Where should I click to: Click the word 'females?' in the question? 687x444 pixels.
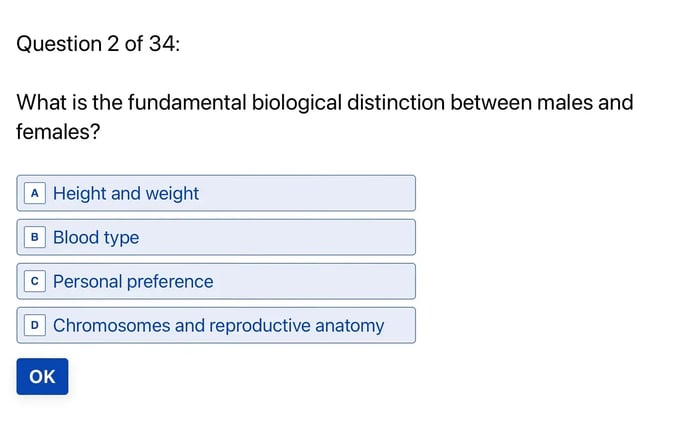(58, 131)
